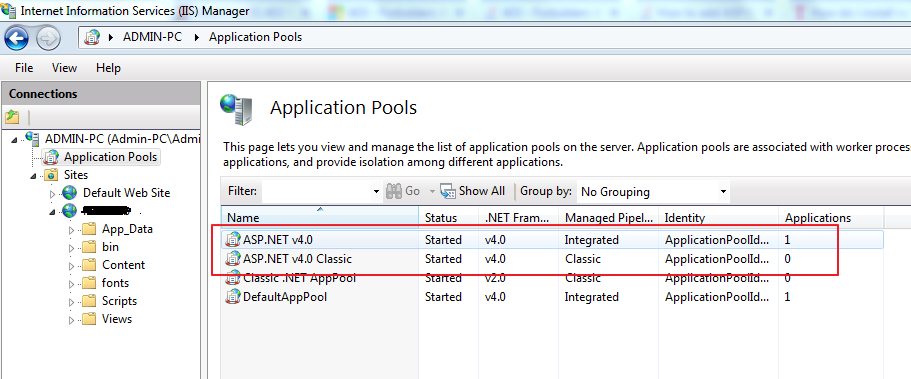This screenshot has height=379, width=911.
Task: Expand the Views folder node
Action: [x=71, y=320]
